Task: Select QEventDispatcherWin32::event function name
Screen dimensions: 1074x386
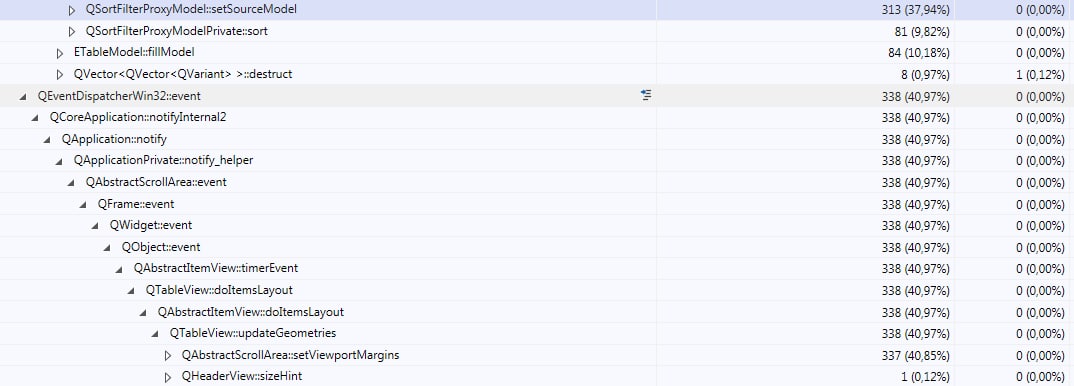Action: point(119,96)
